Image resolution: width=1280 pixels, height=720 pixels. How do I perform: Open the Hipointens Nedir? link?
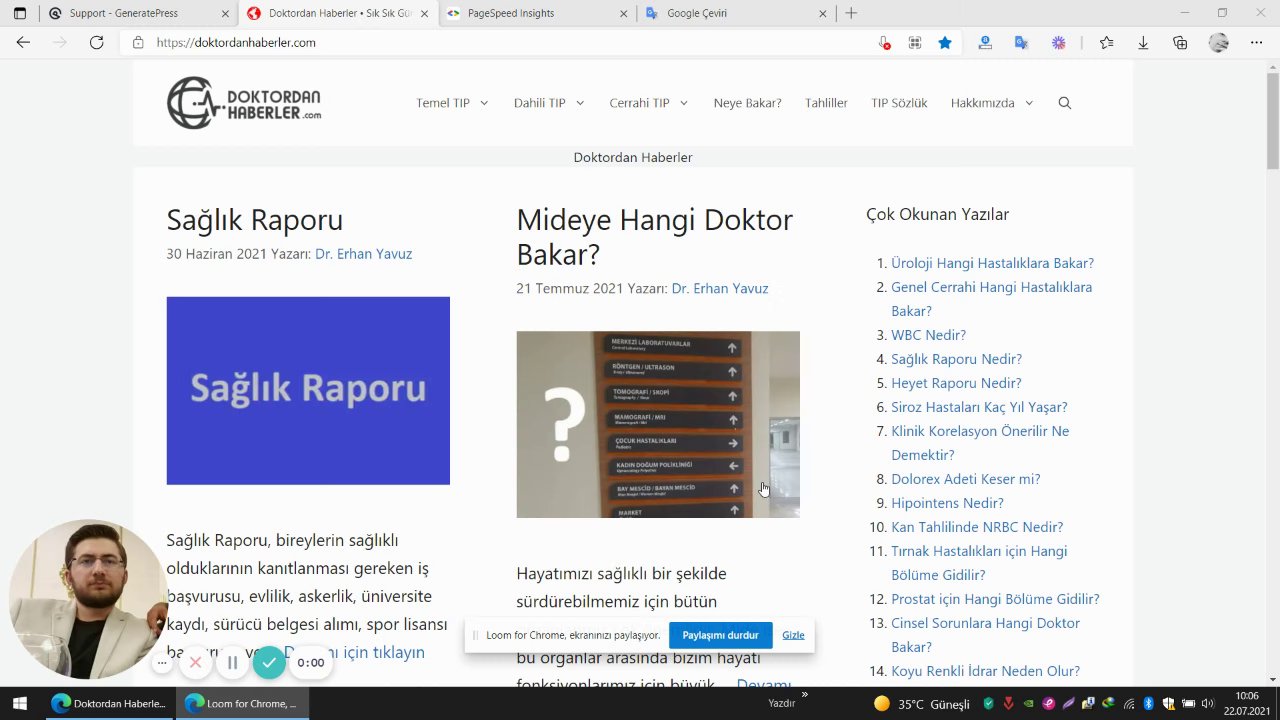point(947,503)
